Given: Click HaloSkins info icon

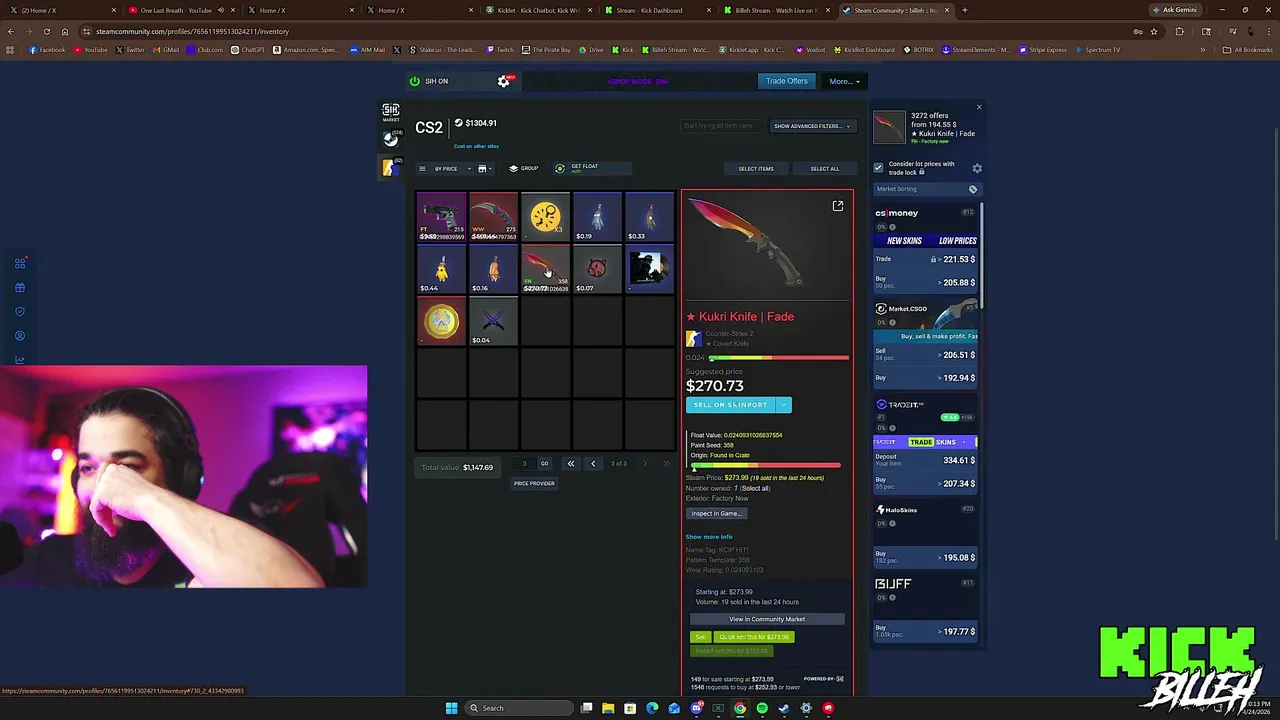Looking at the screenshot, I should point(892,524).
